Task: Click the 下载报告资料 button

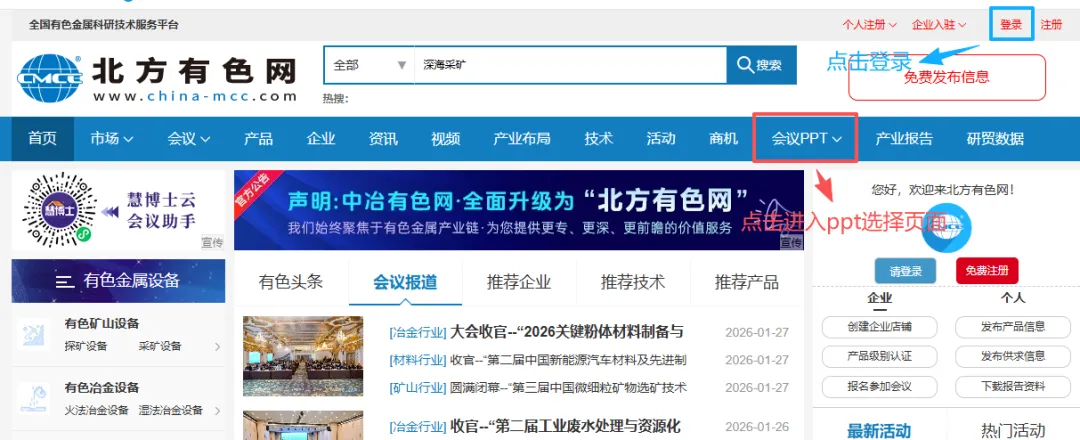Action: 1013,386
